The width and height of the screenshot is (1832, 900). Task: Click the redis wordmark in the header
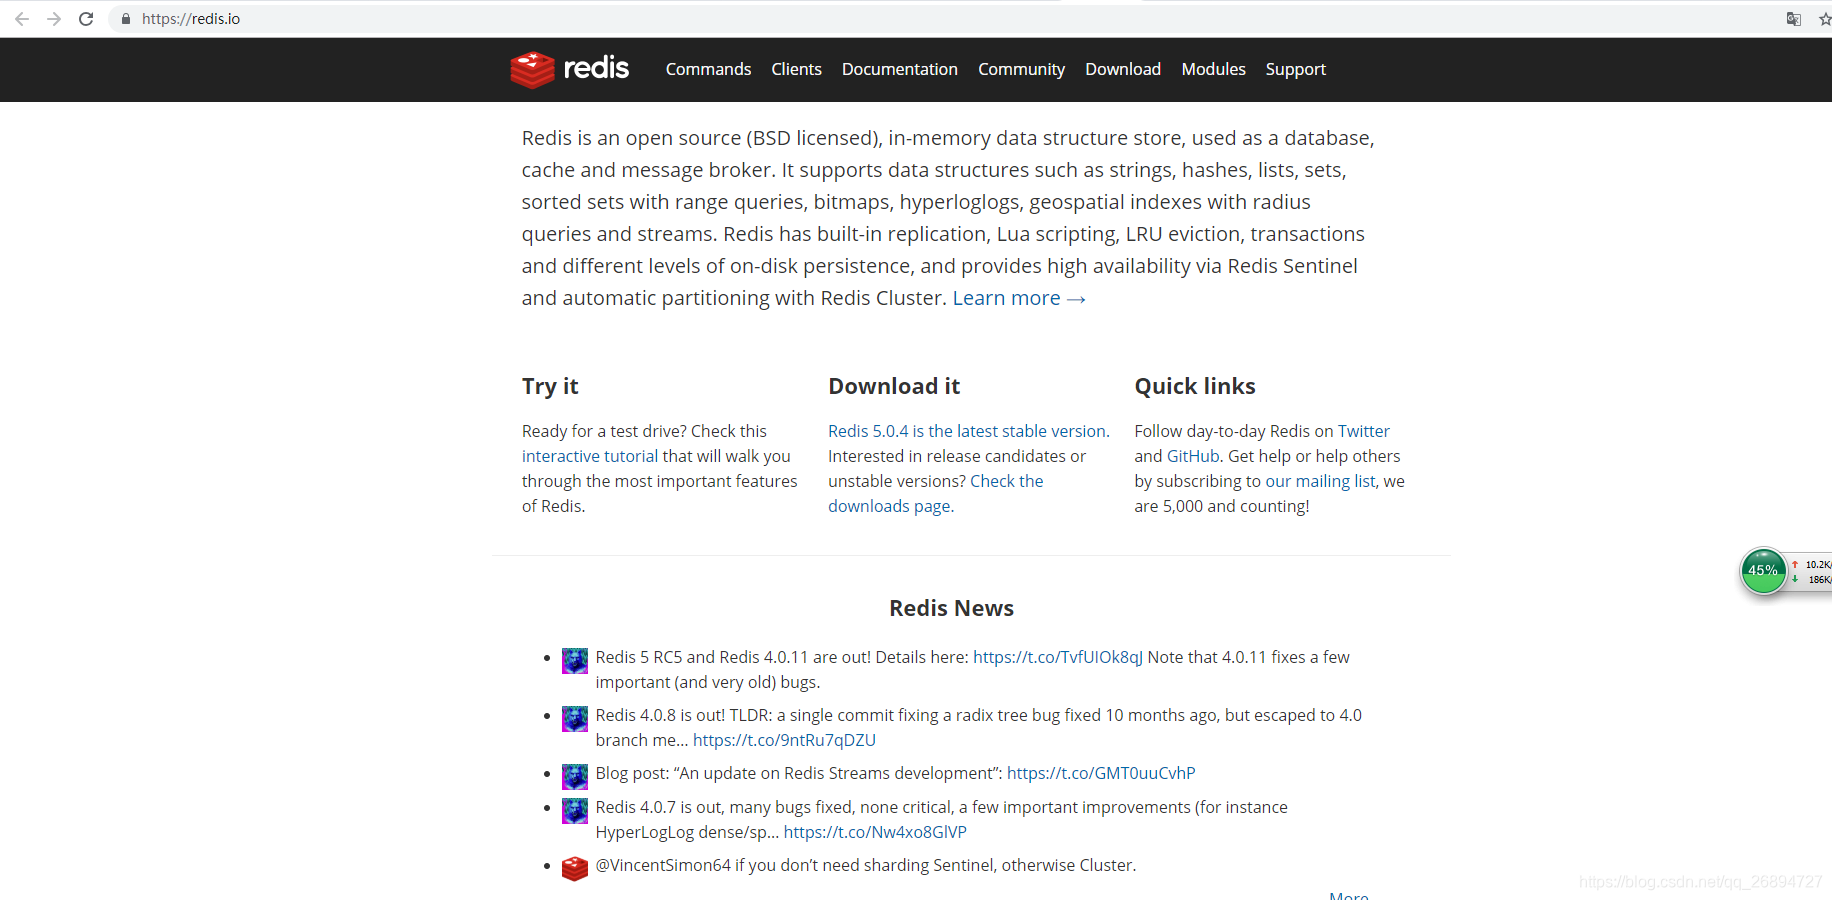pyautogui.click(x=596, y=68)
